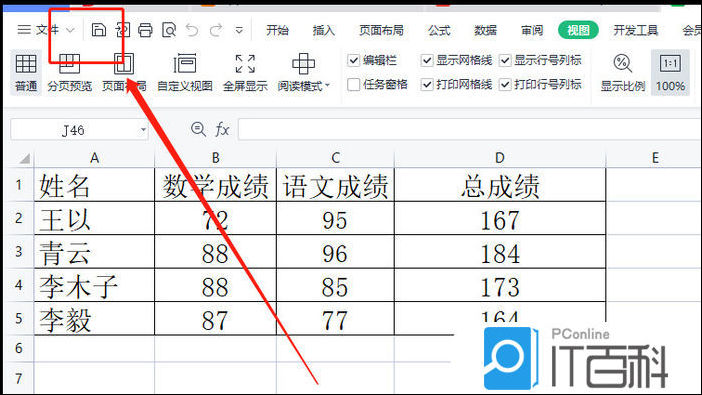Screen dimensions: 702x395
Task: Open the 页面布局 tab
Action: [381, 30]
